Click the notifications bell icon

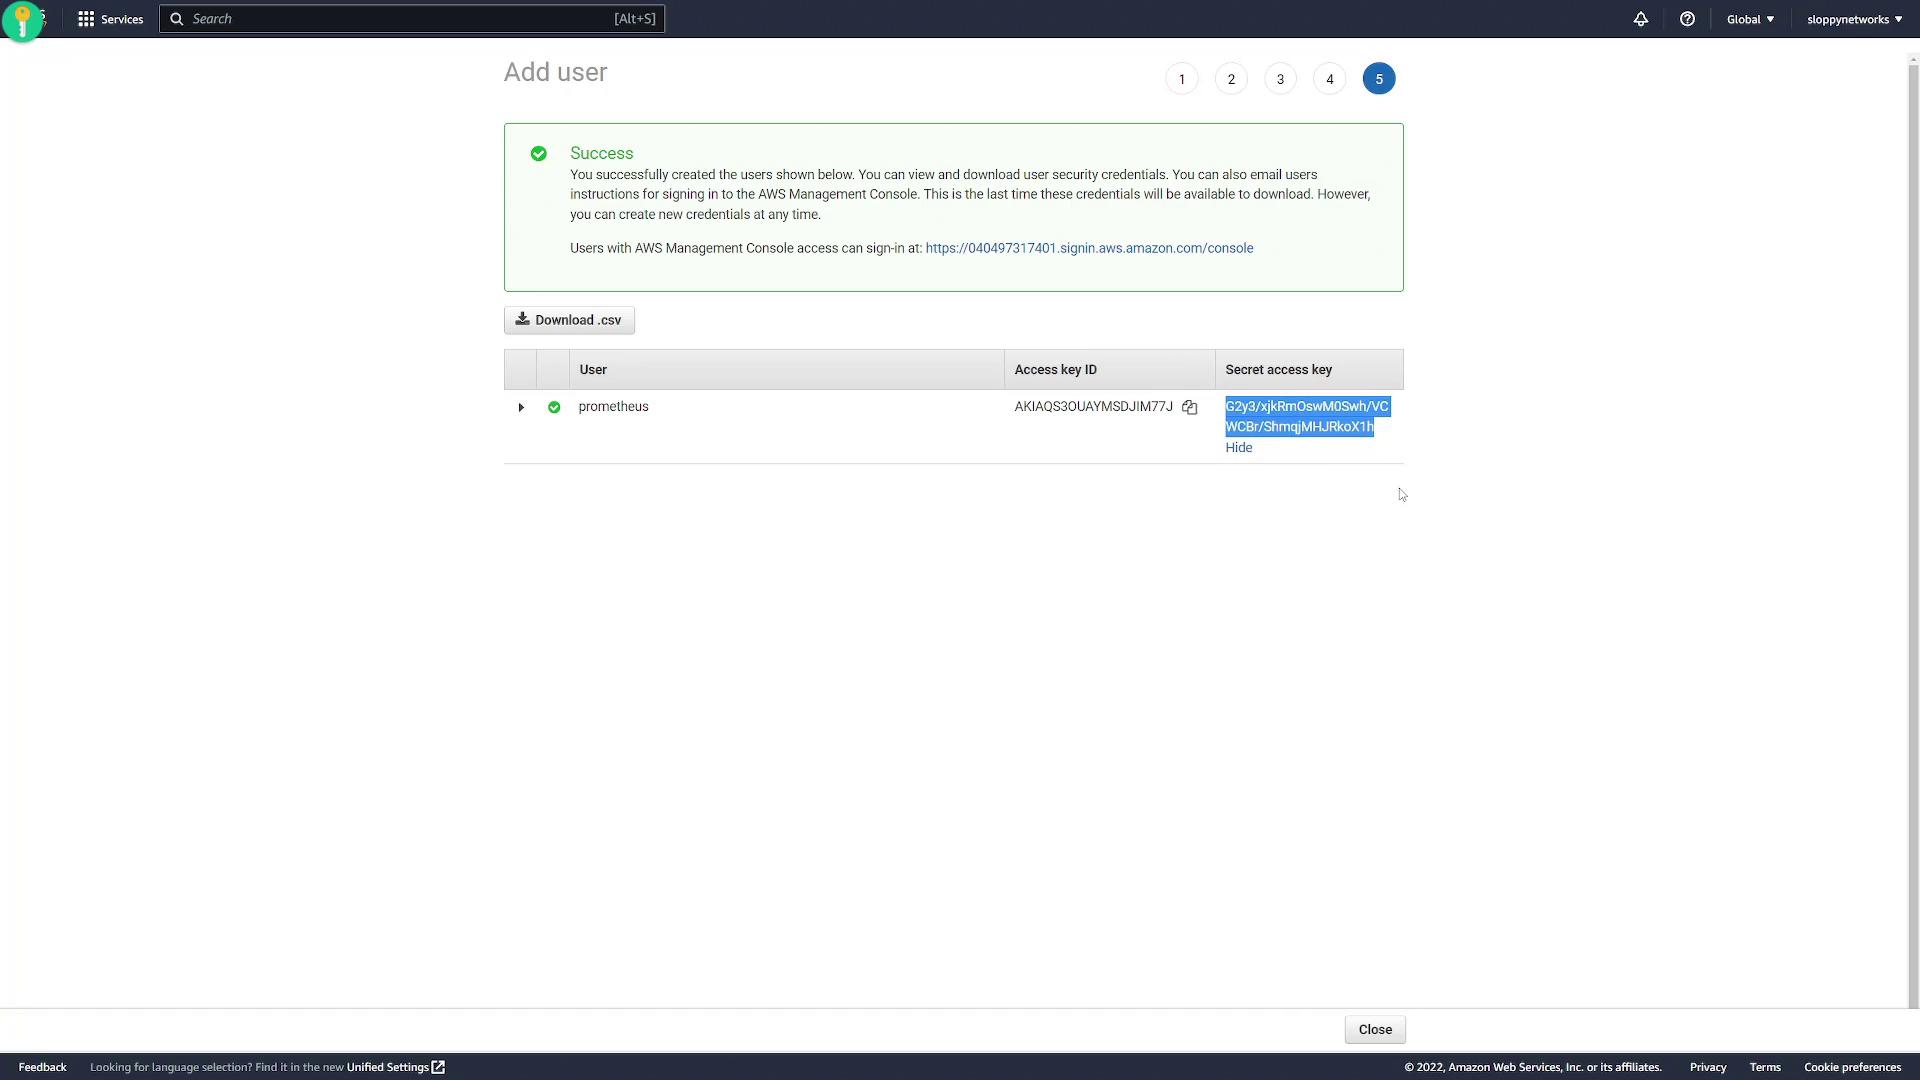pyautogui.click(x=1641, y=19)
